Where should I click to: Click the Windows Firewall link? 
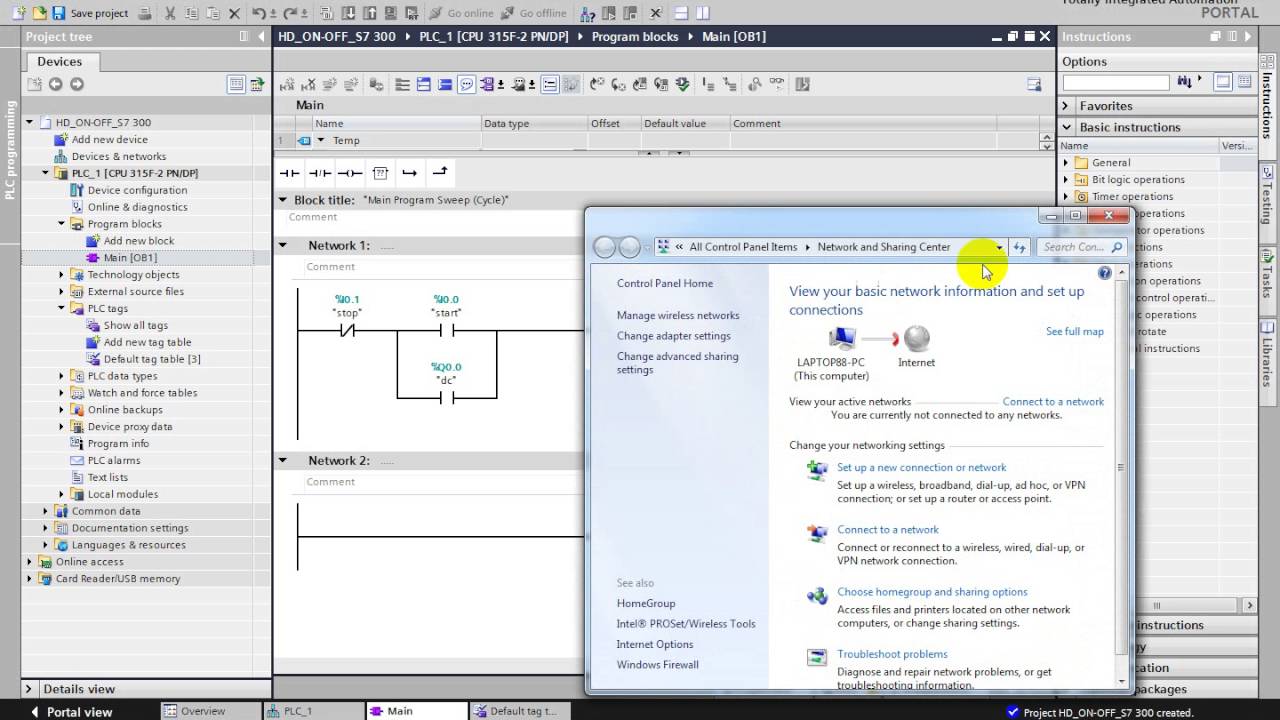coord(657,664)
